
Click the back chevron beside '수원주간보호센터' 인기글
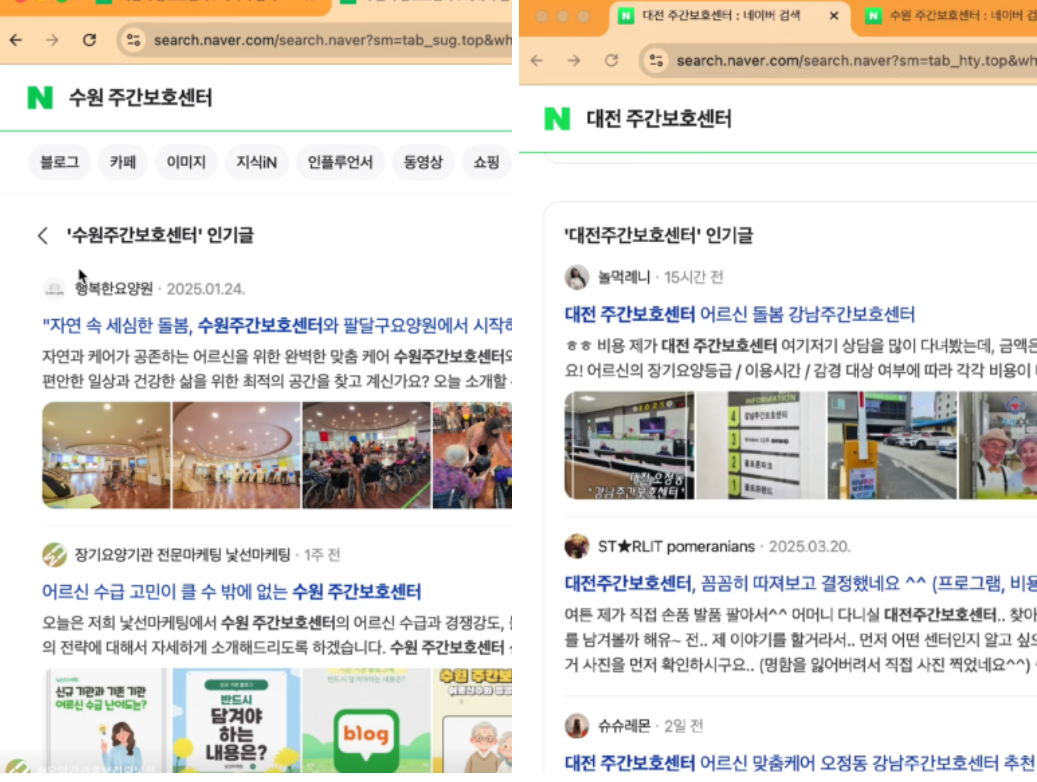(x=43, y=236)
